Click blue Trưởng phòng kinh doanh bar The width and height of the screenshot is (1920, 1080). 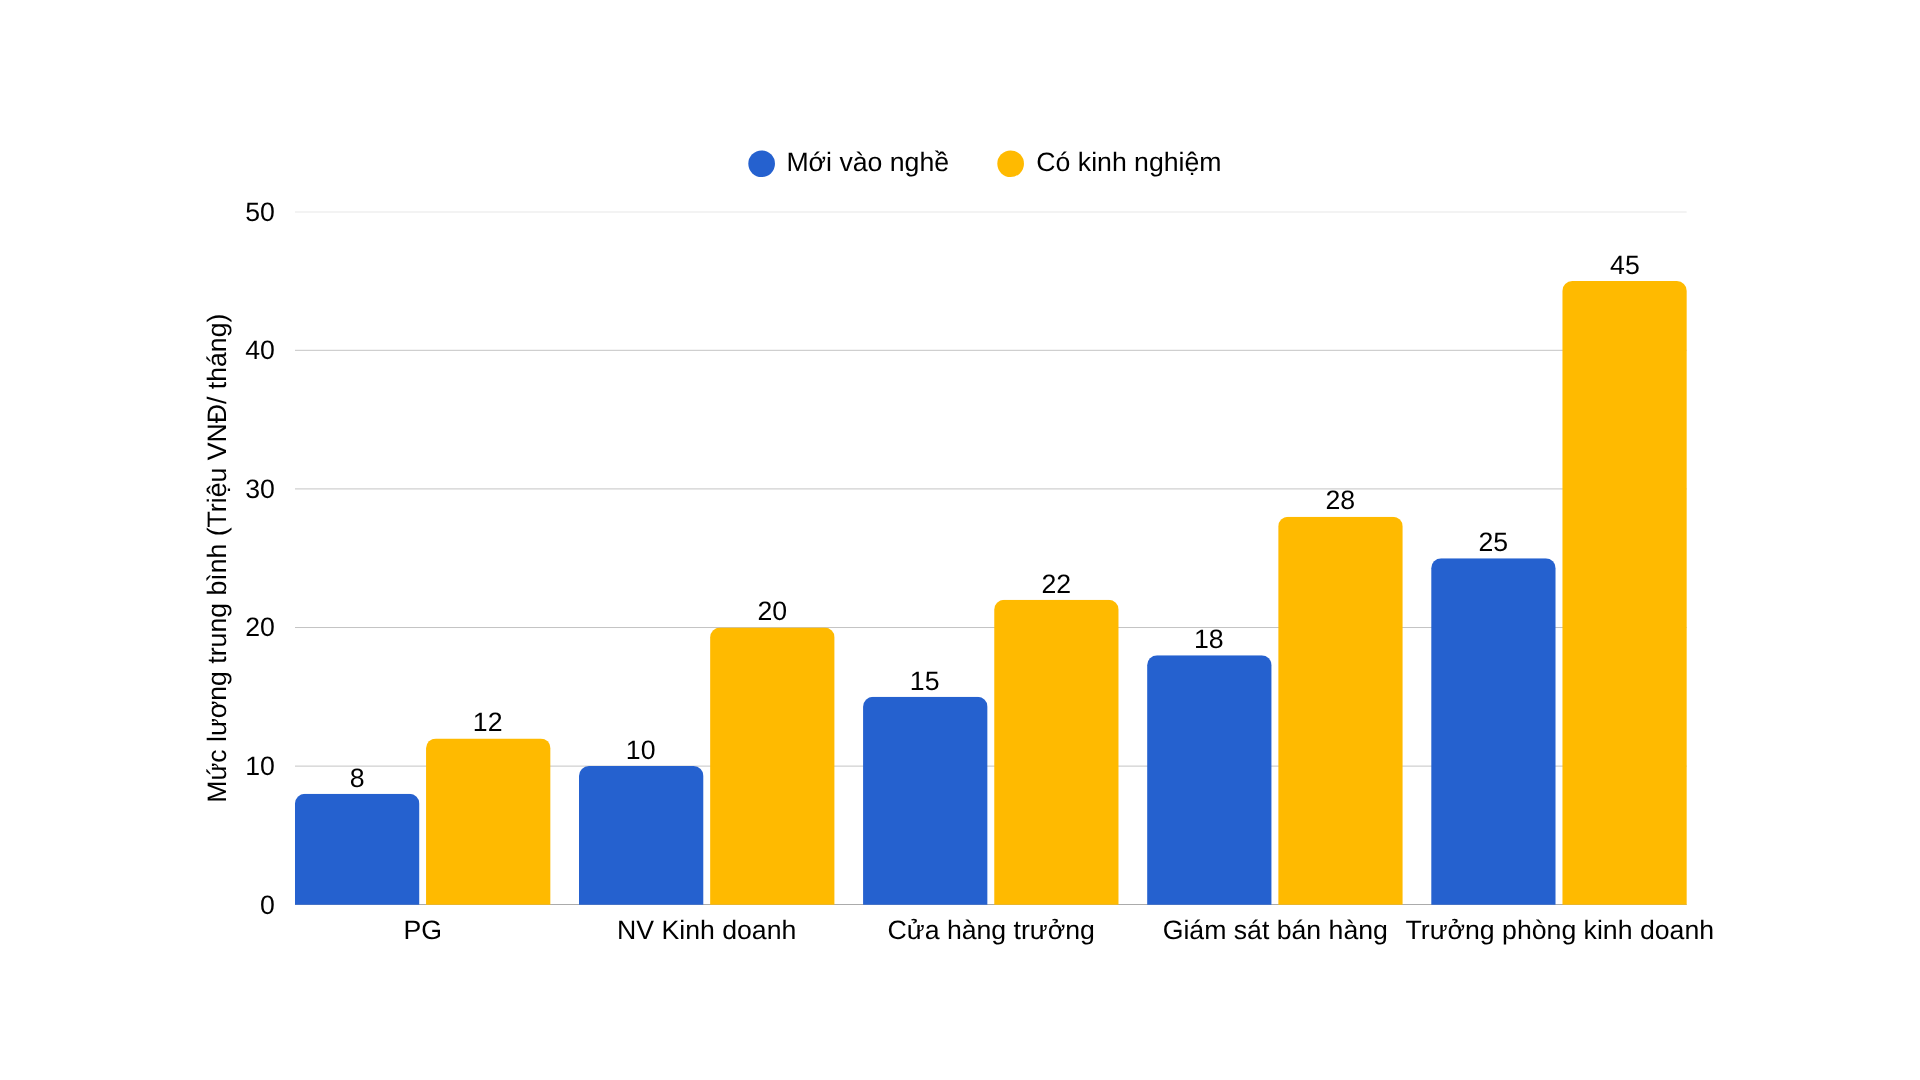pyautogui.click(x=1493, y=731)
